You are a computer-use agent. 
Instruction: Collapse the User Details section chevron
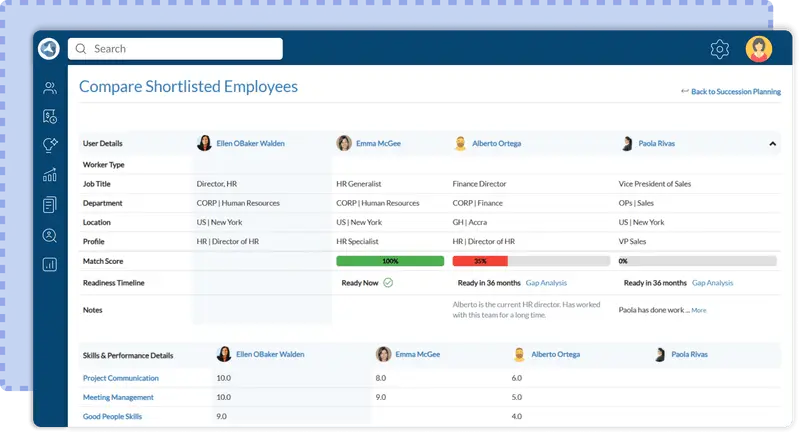(772, 144)
